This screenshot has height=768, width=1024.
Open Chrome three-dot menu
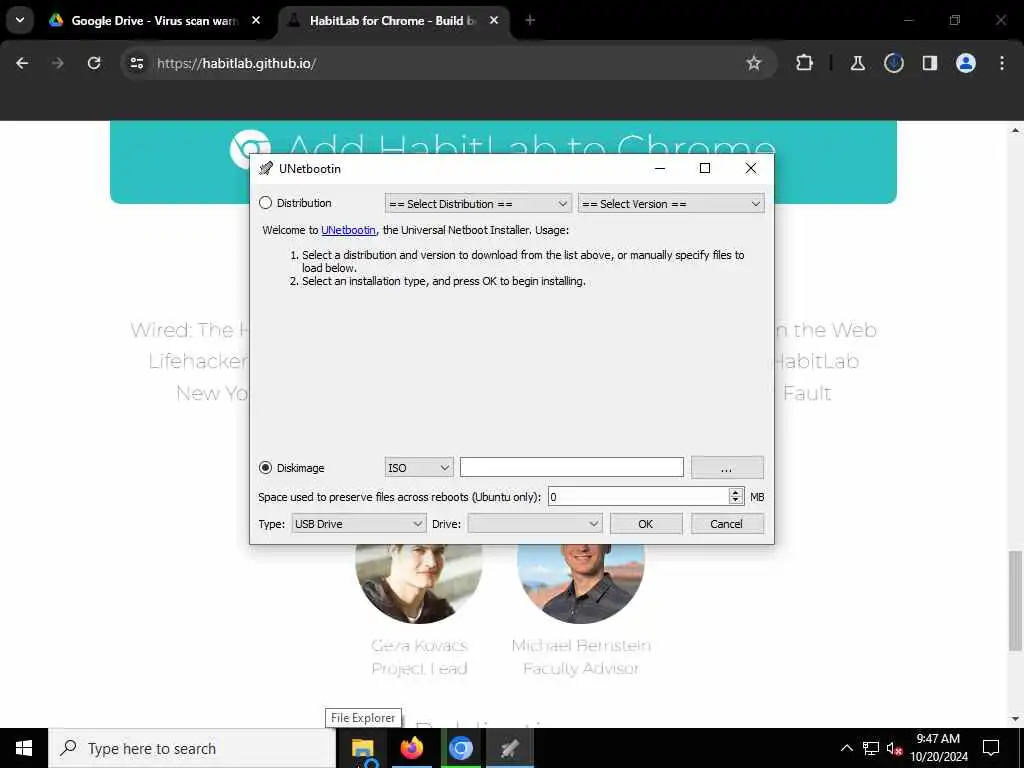coord(1002,63)
